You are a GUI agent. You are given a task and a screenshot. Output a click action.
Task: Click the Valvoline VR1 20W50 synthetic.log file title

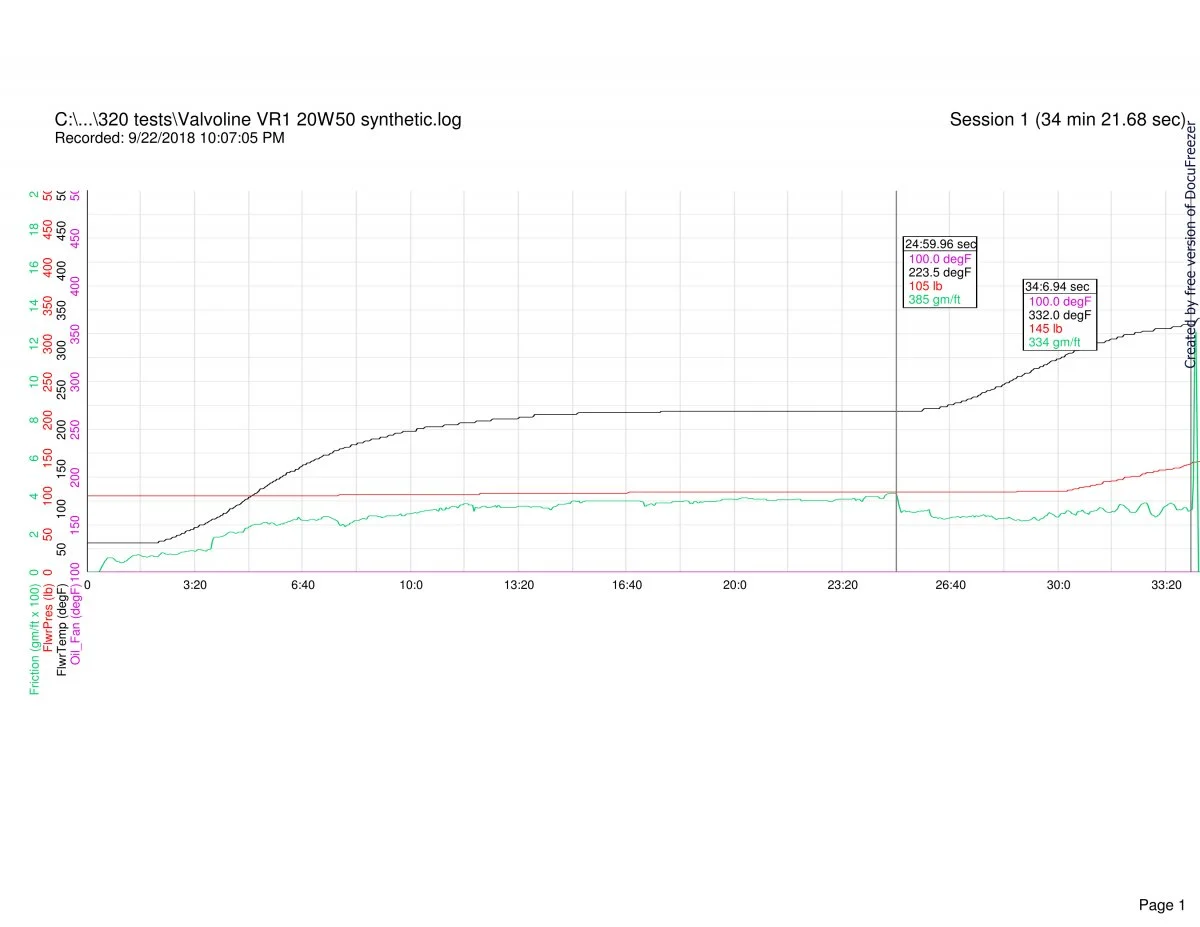point(258,120)
